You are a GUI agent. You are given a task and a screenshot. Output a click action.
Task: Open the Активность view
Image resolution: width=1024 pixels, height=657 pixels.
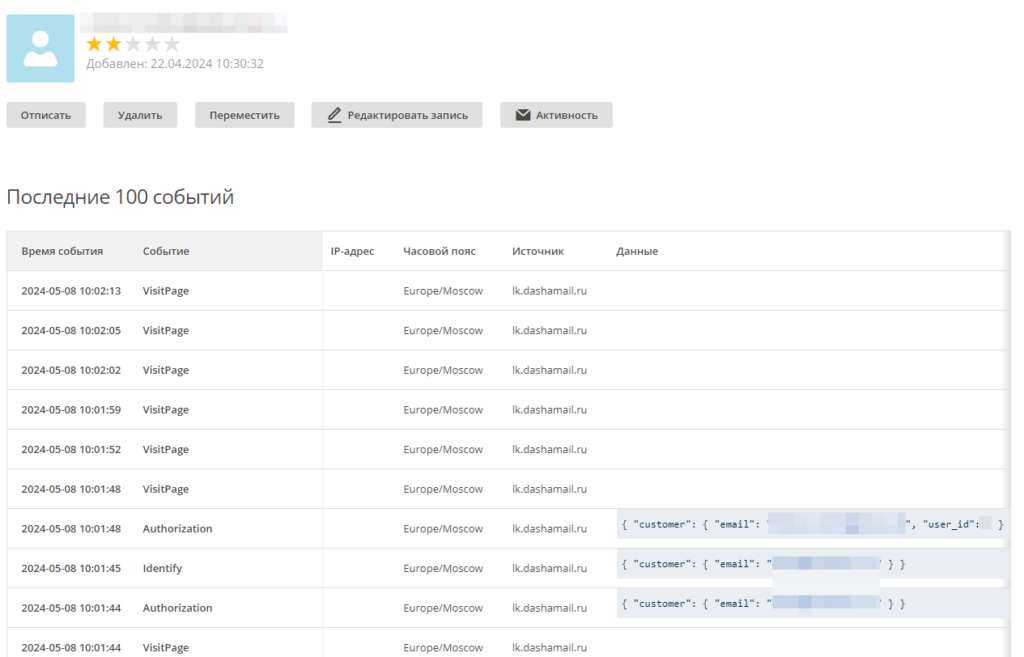coord(556,115)
